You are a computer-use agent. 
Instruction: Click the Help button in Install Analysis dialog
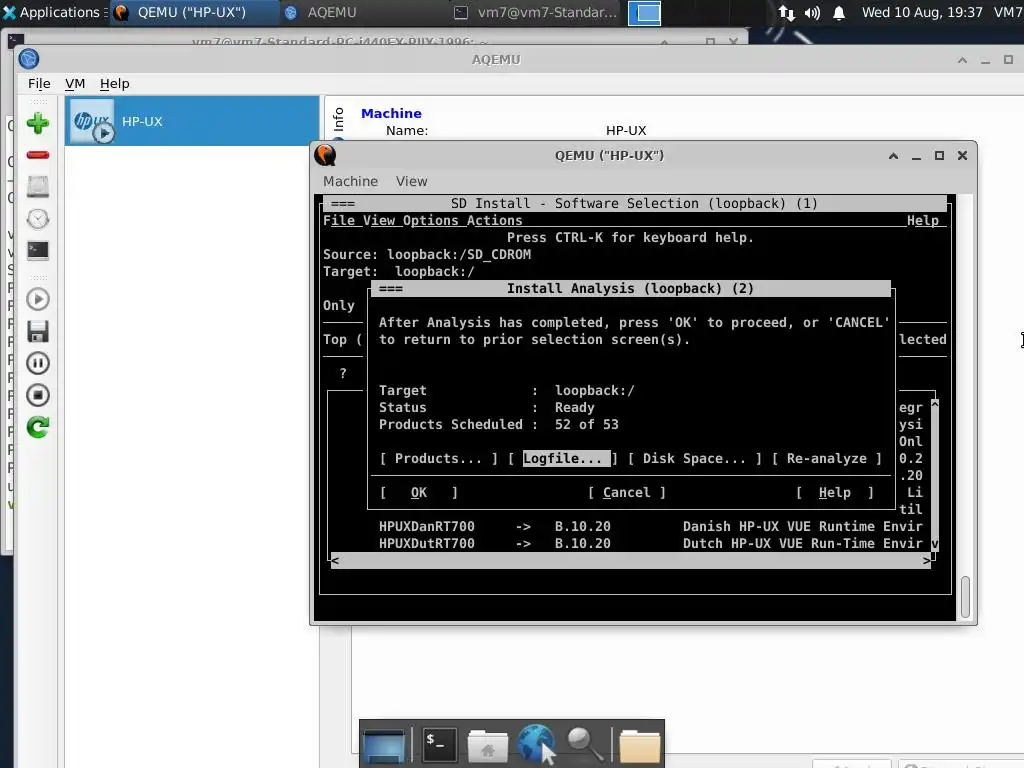(x=835, y=492)
